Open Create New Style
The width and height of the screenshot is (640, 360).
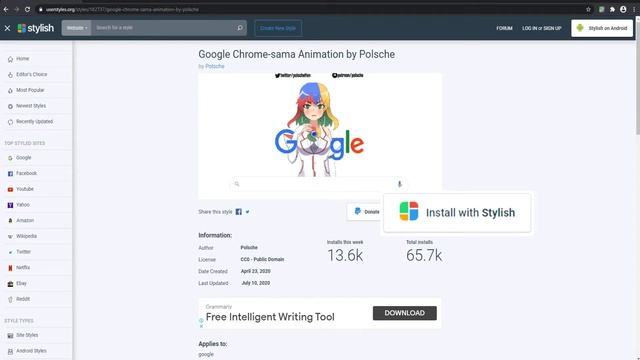click(x=278, y=28)
